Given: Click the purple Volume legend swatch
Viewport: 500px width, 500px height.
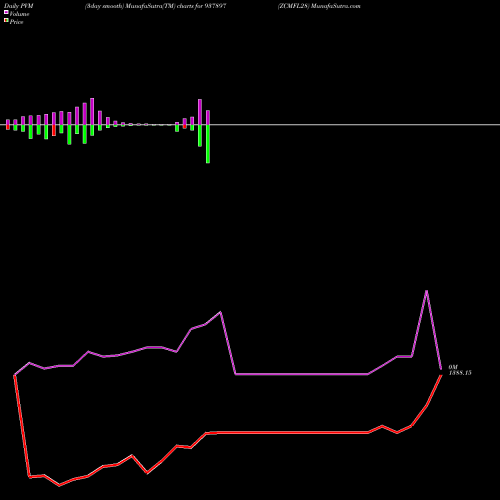Looking at the screenshot, I should (x=6, y=12).
